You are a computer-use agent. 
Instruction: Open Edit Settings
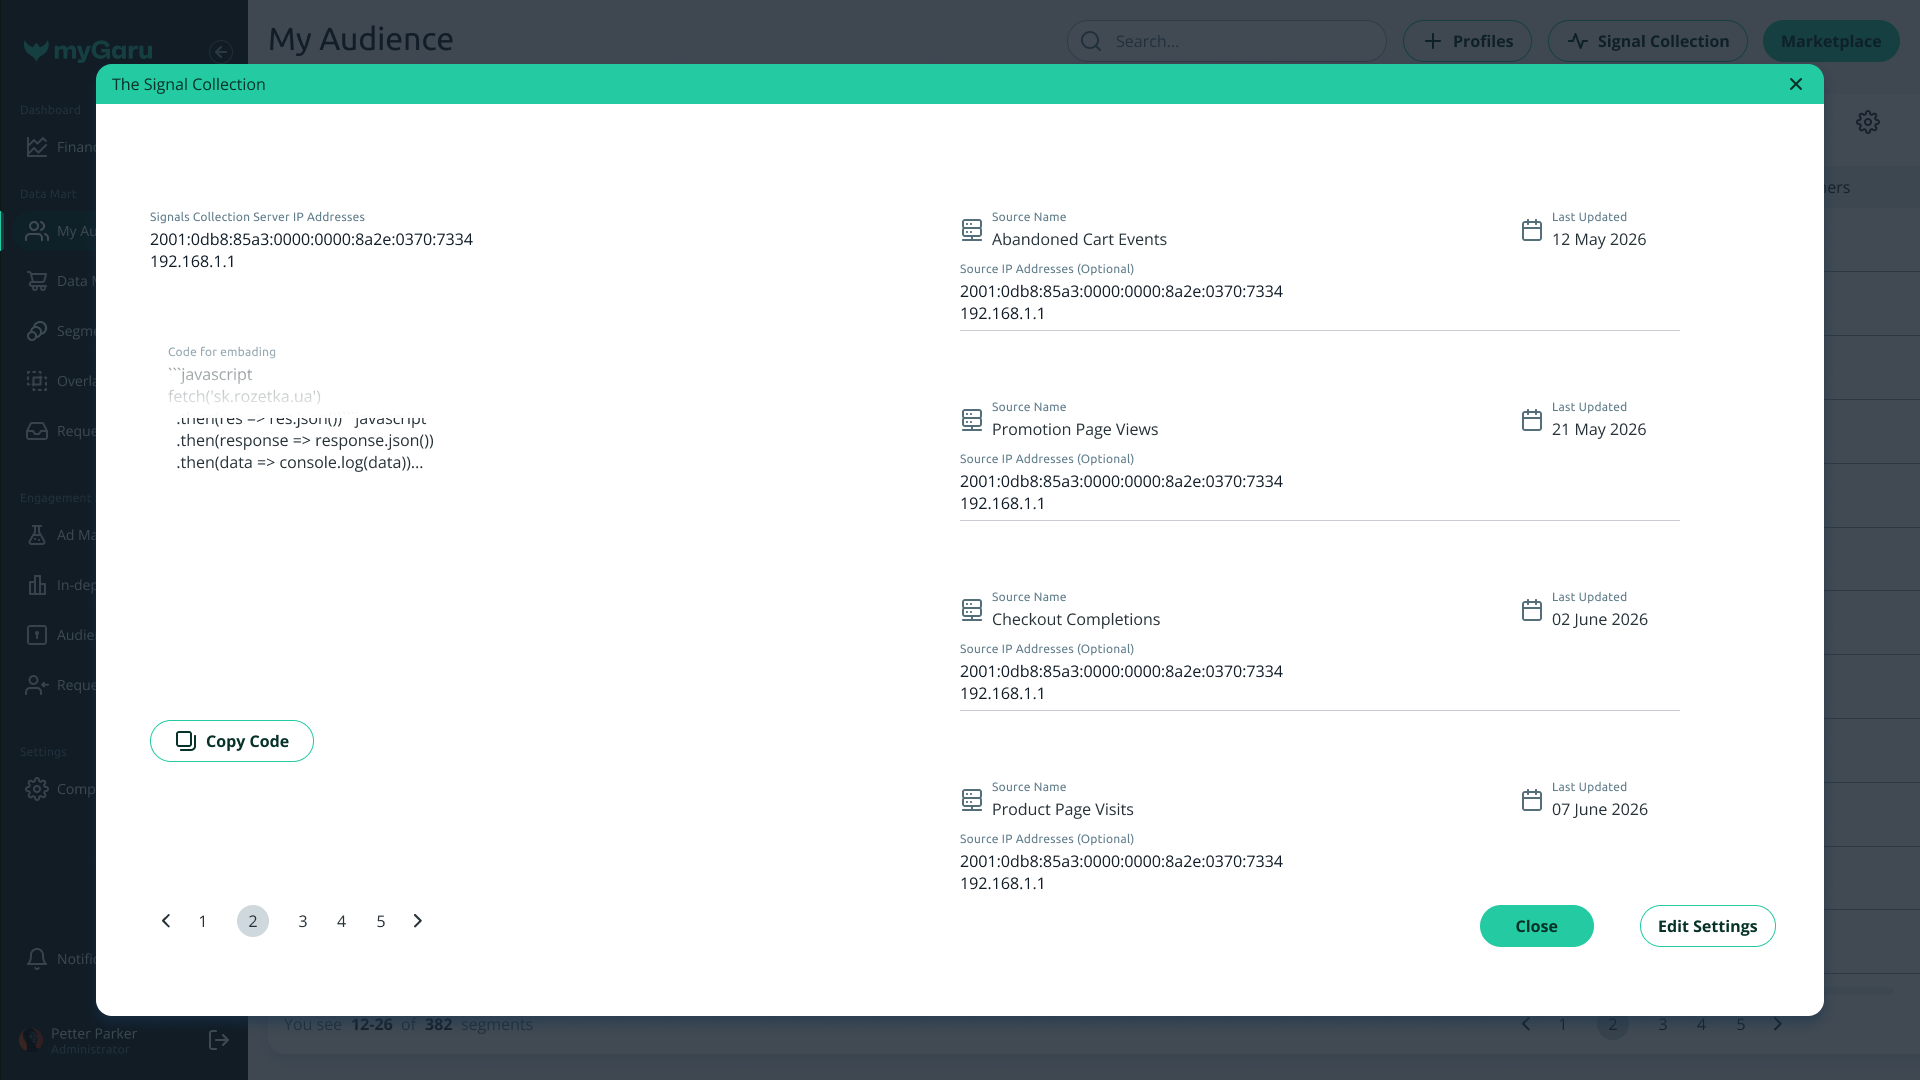click(1708, 926)
